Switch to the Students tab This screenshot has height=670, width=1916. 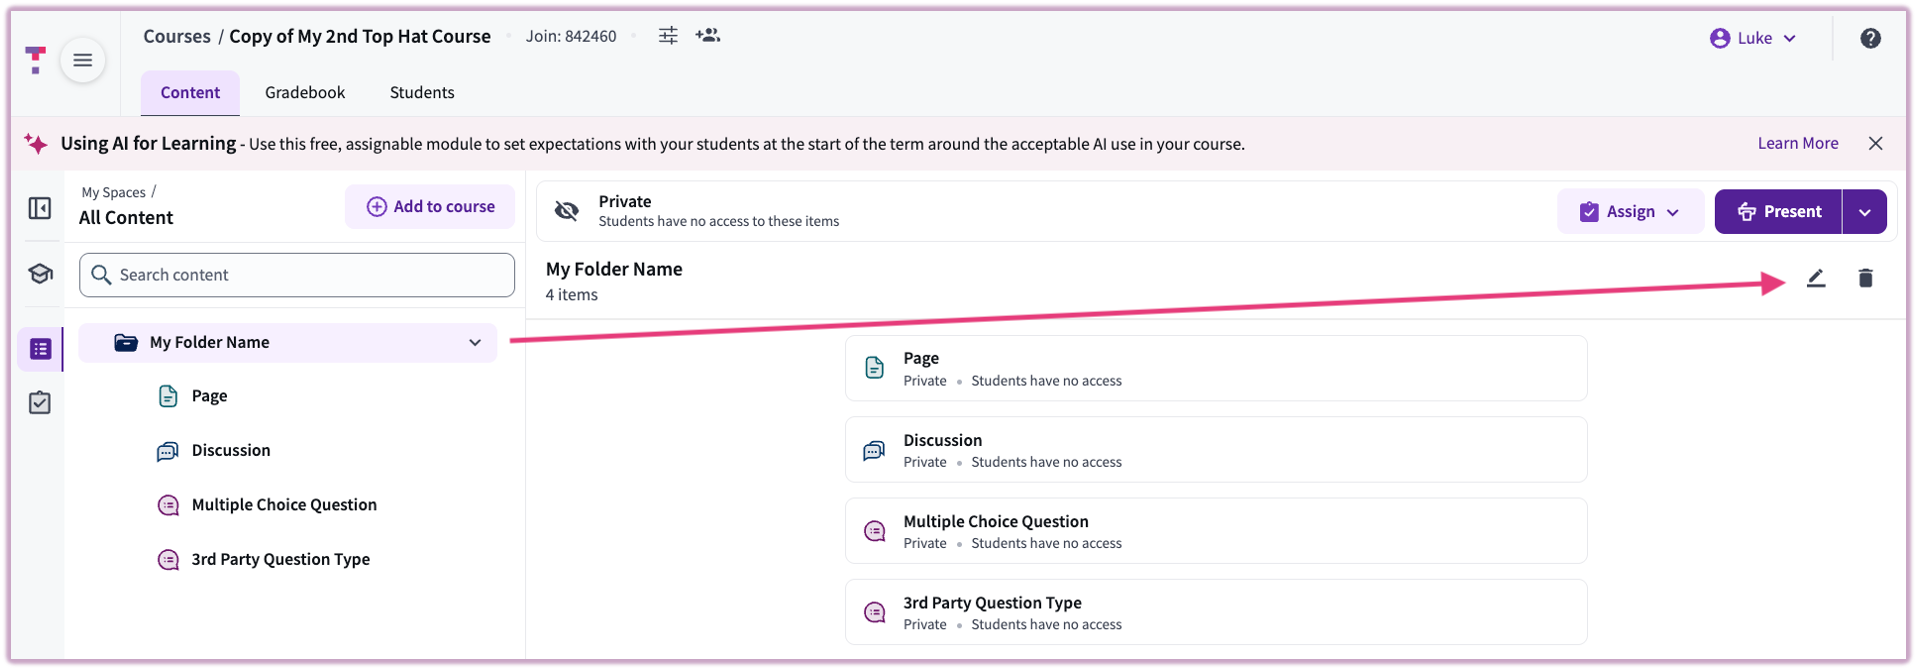[x=422, y=92]
